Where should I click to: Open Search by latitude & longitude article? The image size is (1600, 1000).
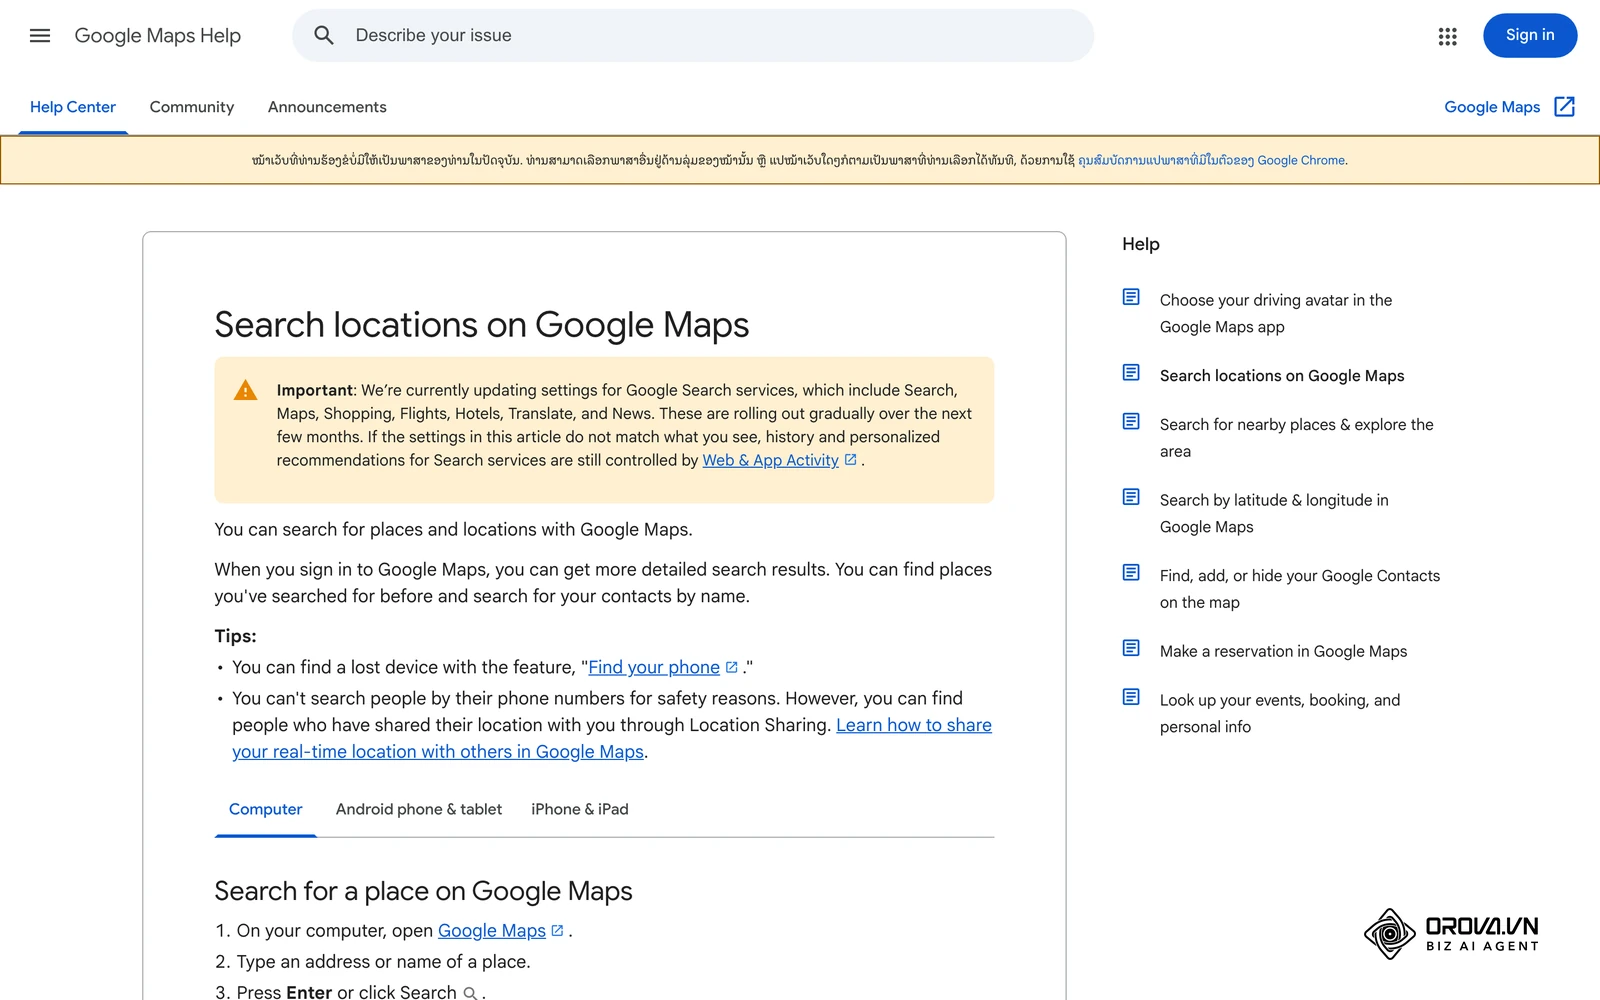(x=1274, y=513)
